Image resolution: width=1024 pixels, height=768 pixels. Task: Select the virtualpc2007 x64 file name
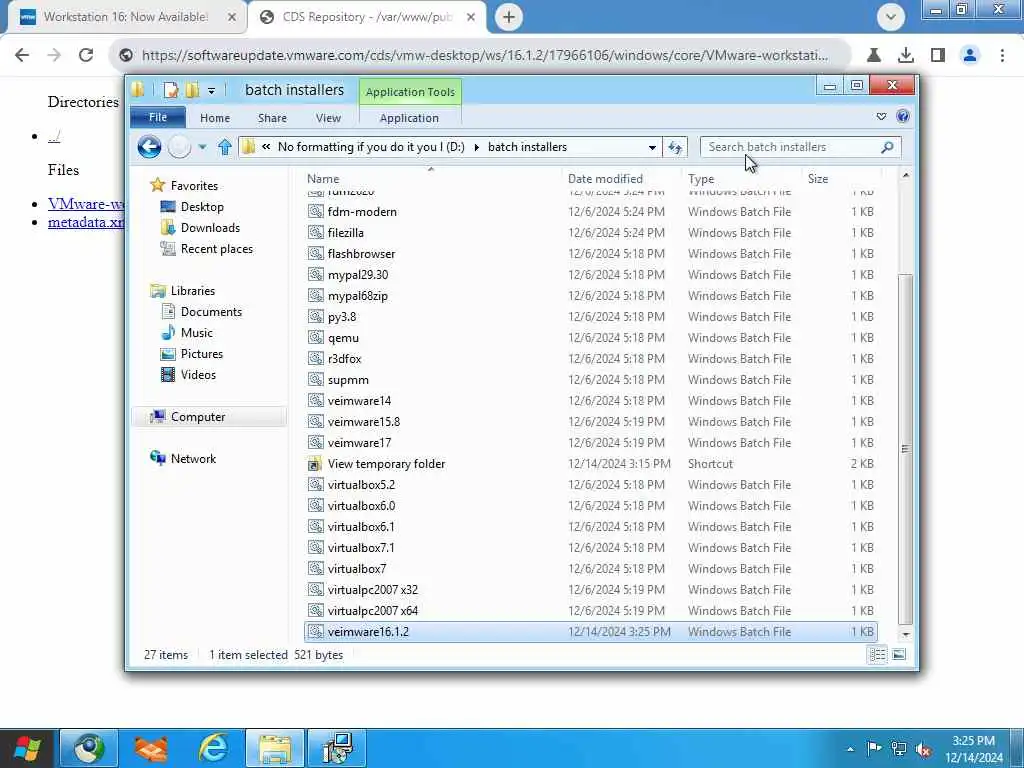pyautogui.click(x=373, y=611)
